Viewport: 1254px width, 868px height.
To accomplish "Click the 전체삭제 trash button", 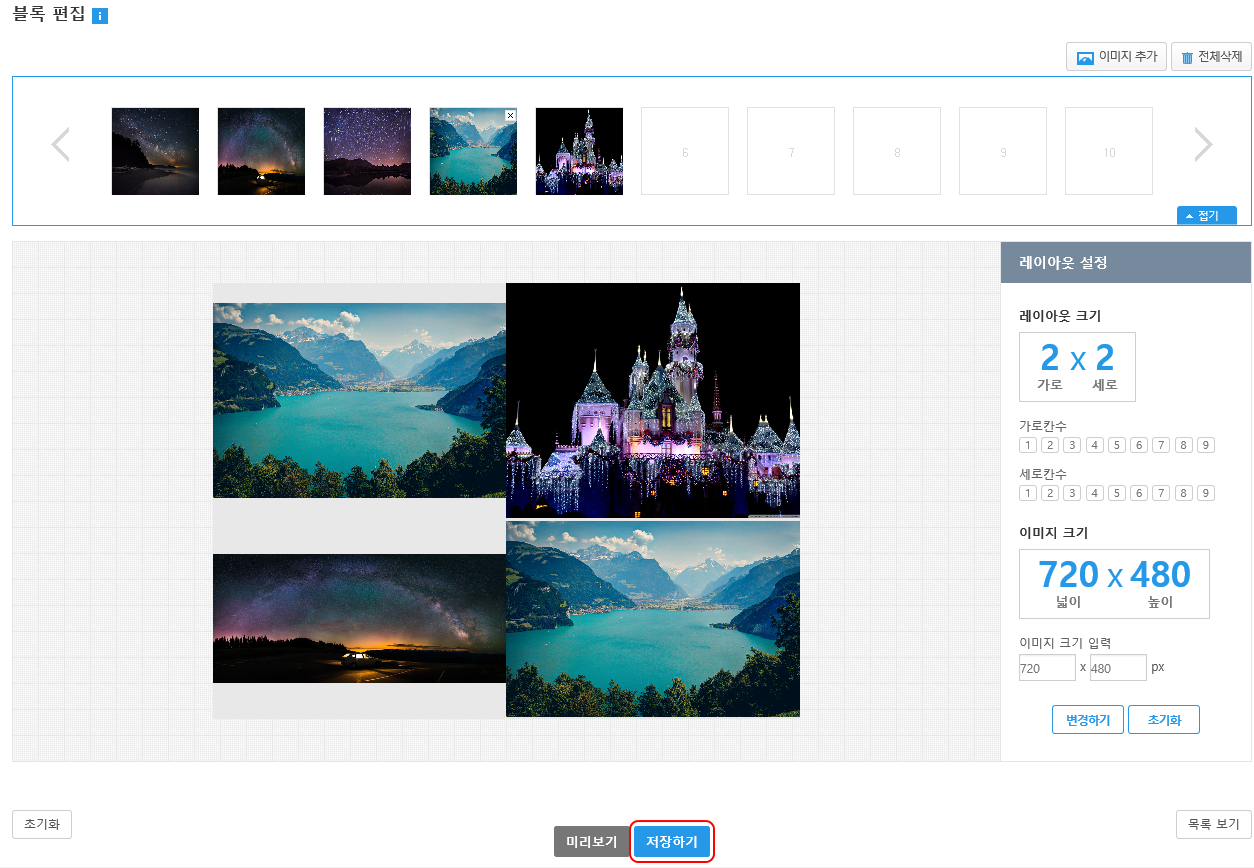I will click(1211, 57).
